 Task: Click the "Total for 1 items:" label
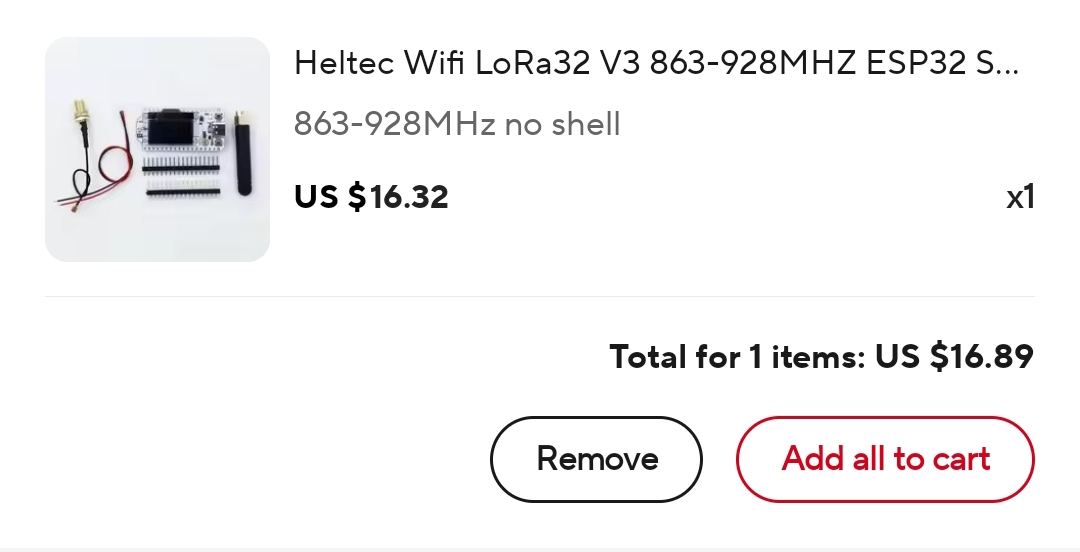click(x=737, y=356)
